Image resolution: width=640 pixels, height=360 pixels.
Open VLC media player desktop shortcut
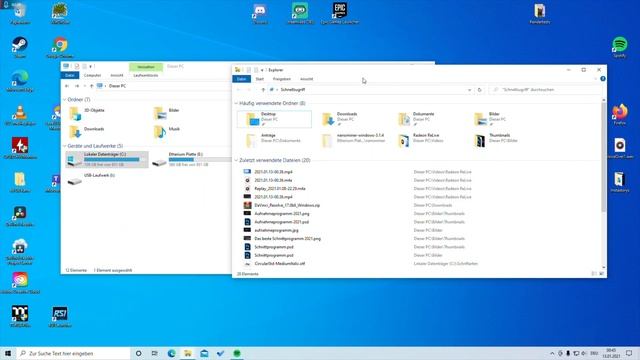(20, 115)
